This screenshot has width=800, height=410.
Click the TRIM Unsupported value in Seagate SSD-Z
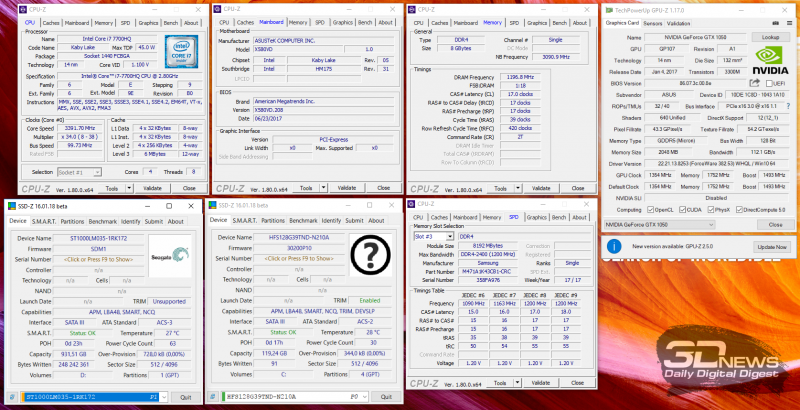click(170, 301)
